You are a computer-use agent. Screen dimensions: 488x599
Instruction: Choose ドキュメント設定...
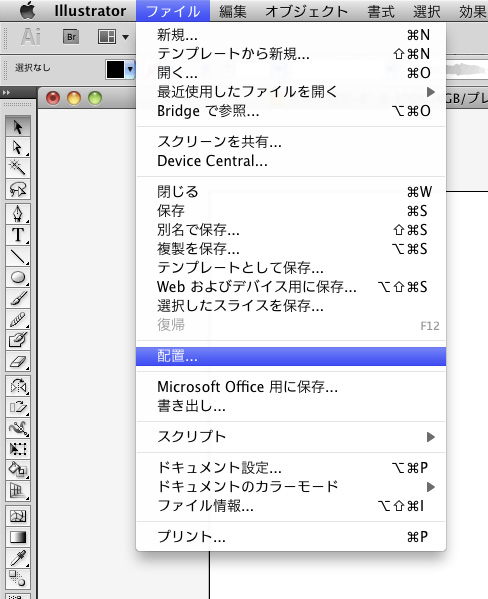point(290,468)
